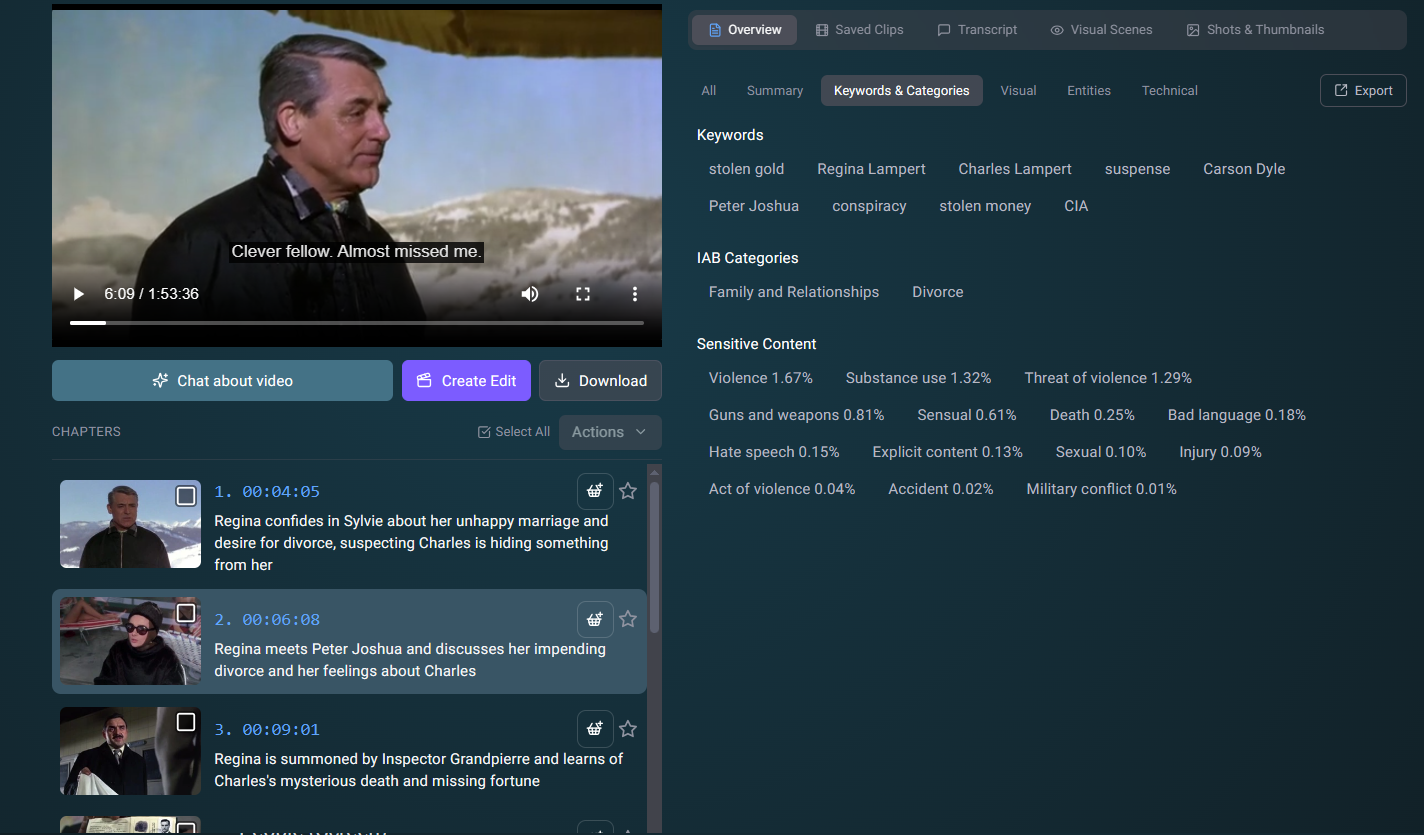
Task: Switch to the Summary sub-tab
Action: 775,90
